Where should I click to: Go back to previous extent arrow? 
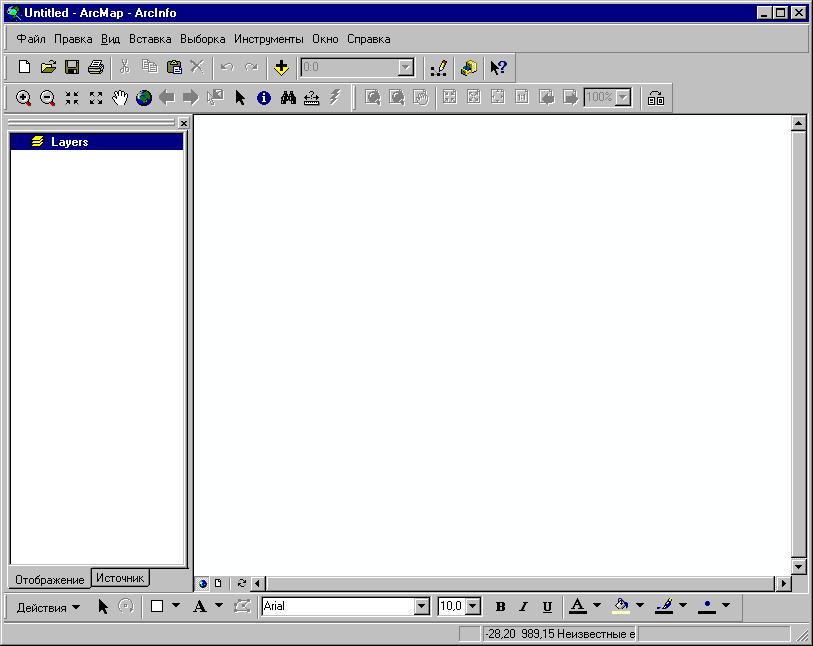coord(167,97)
